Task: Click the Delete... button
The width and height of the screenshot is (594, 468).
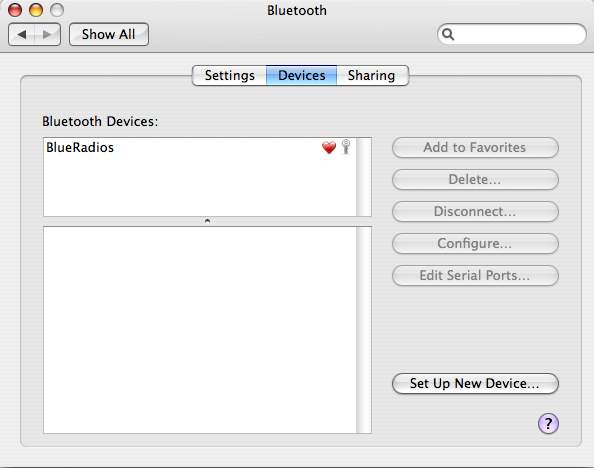Action: pos(475,179)
